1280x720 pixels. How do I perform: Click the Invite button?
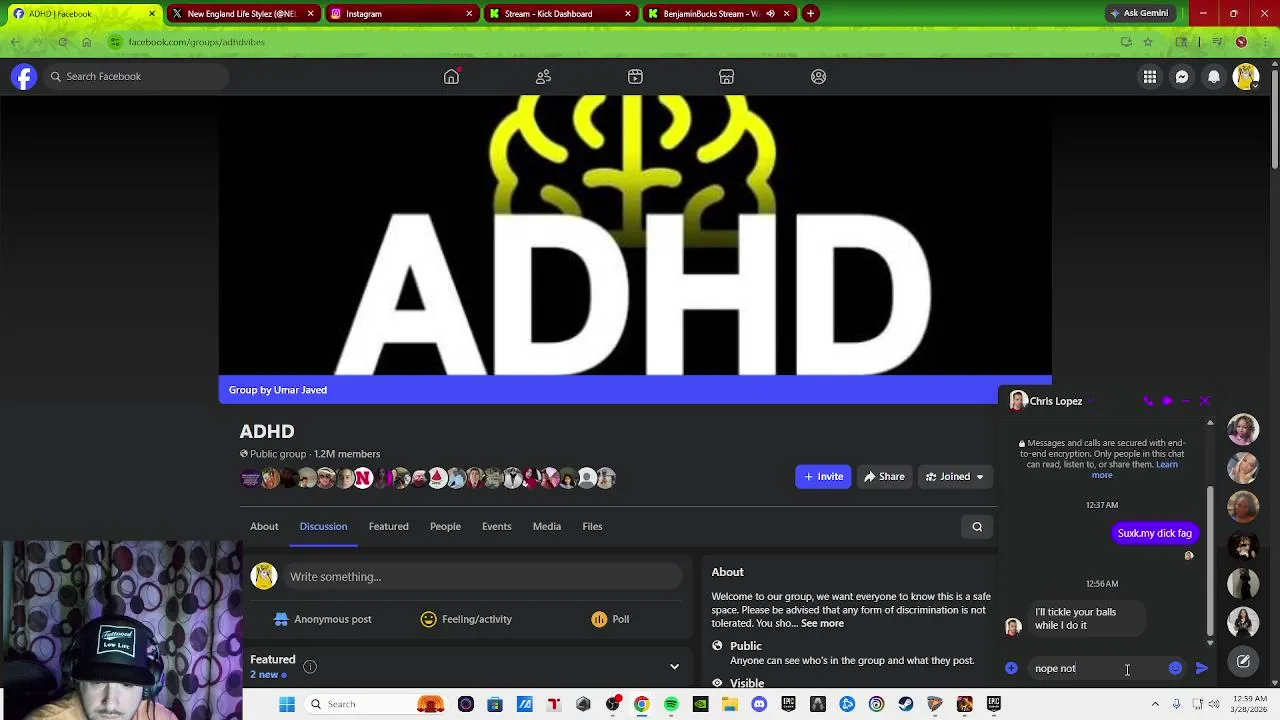823,477
